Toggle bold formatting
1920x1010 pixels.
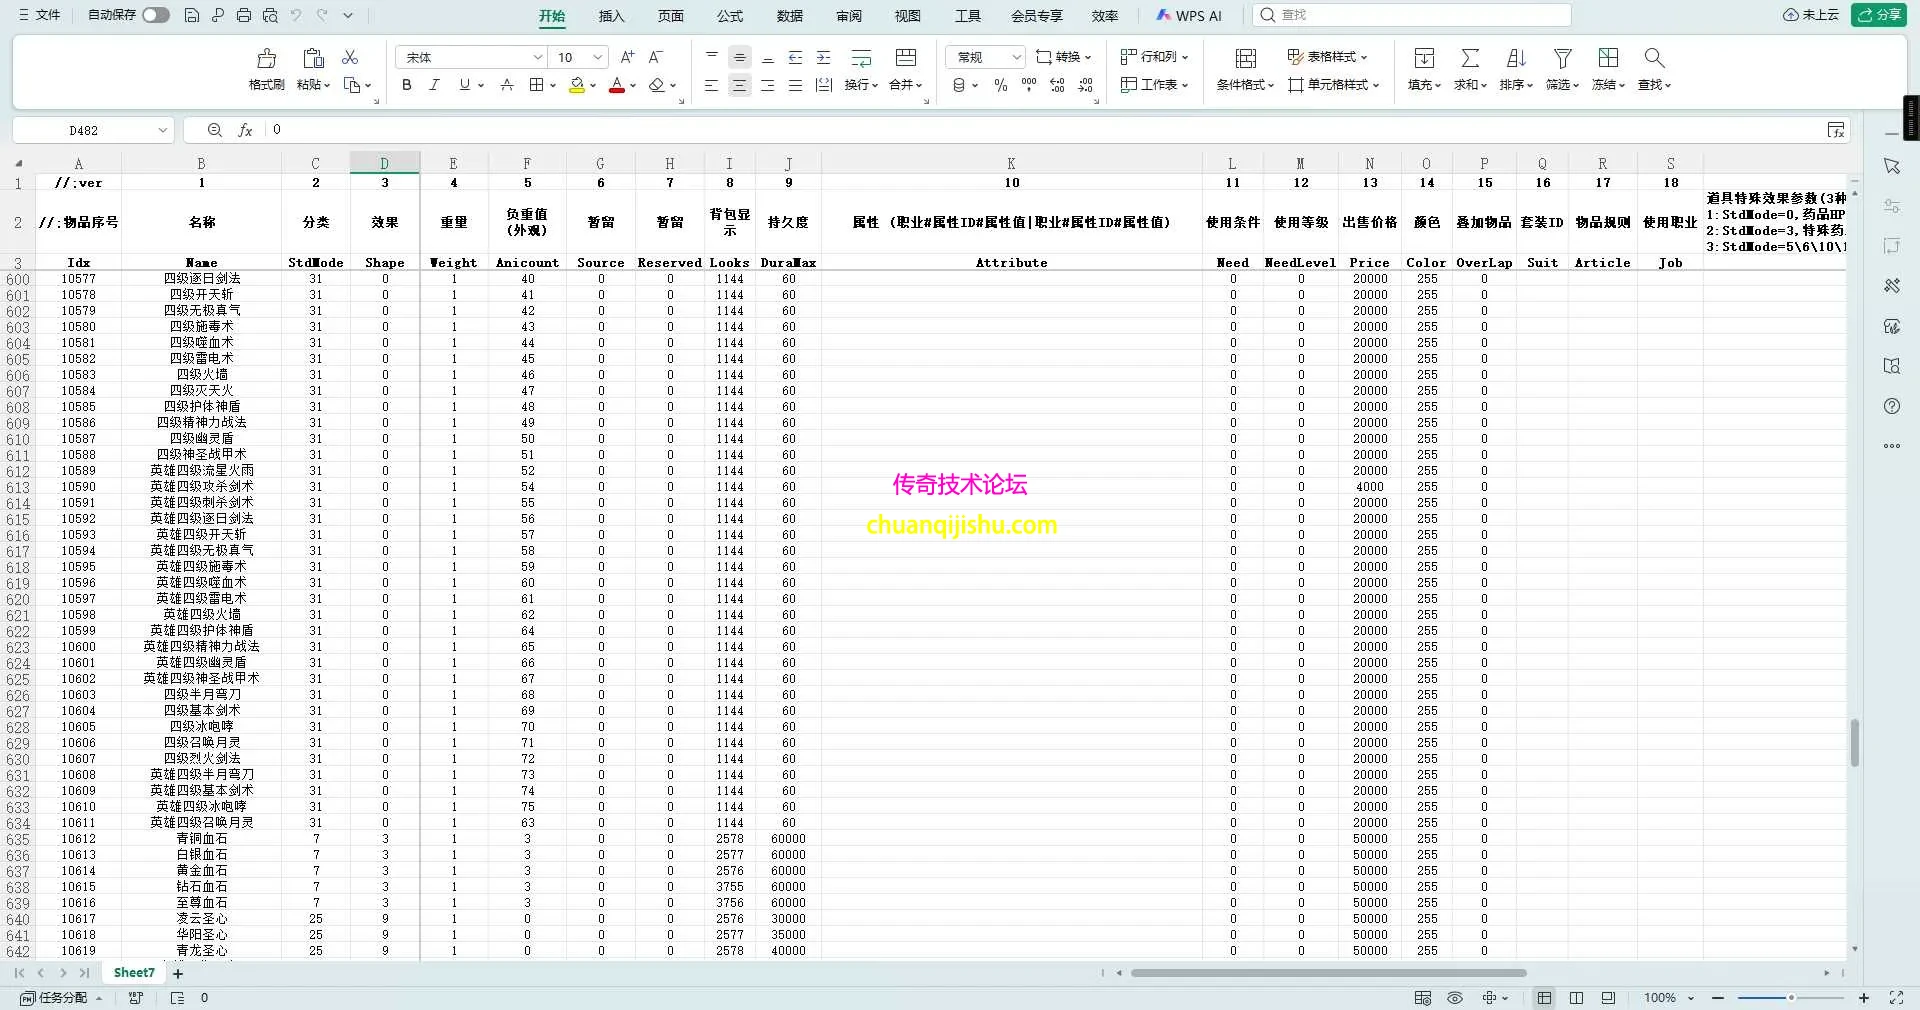point(406,85)
